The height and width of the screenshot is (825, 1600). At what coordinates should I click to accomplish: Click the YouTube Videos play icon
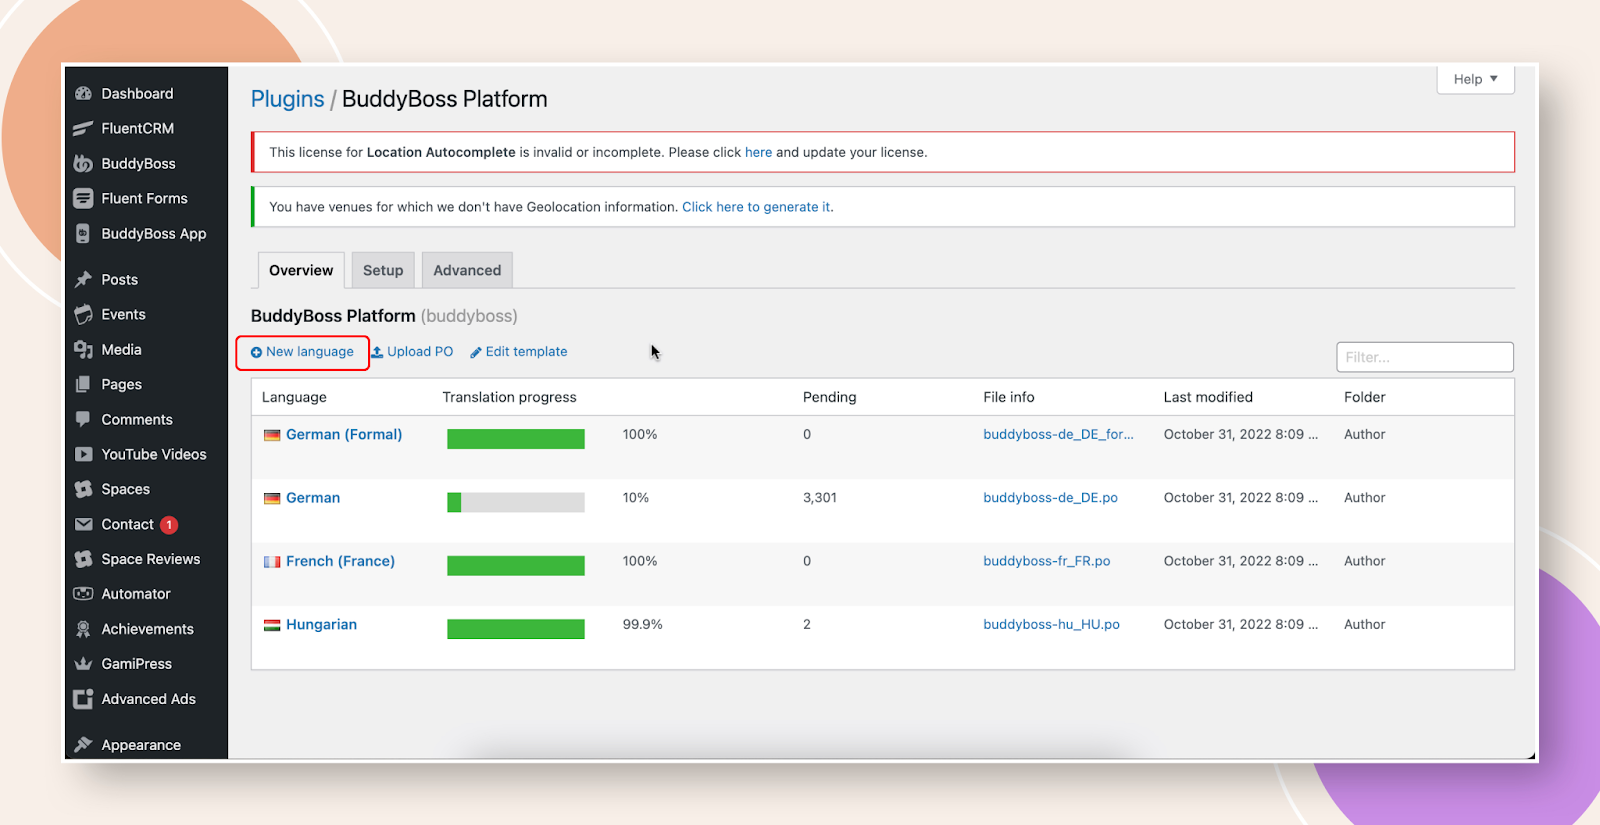[x=84, y=455]
